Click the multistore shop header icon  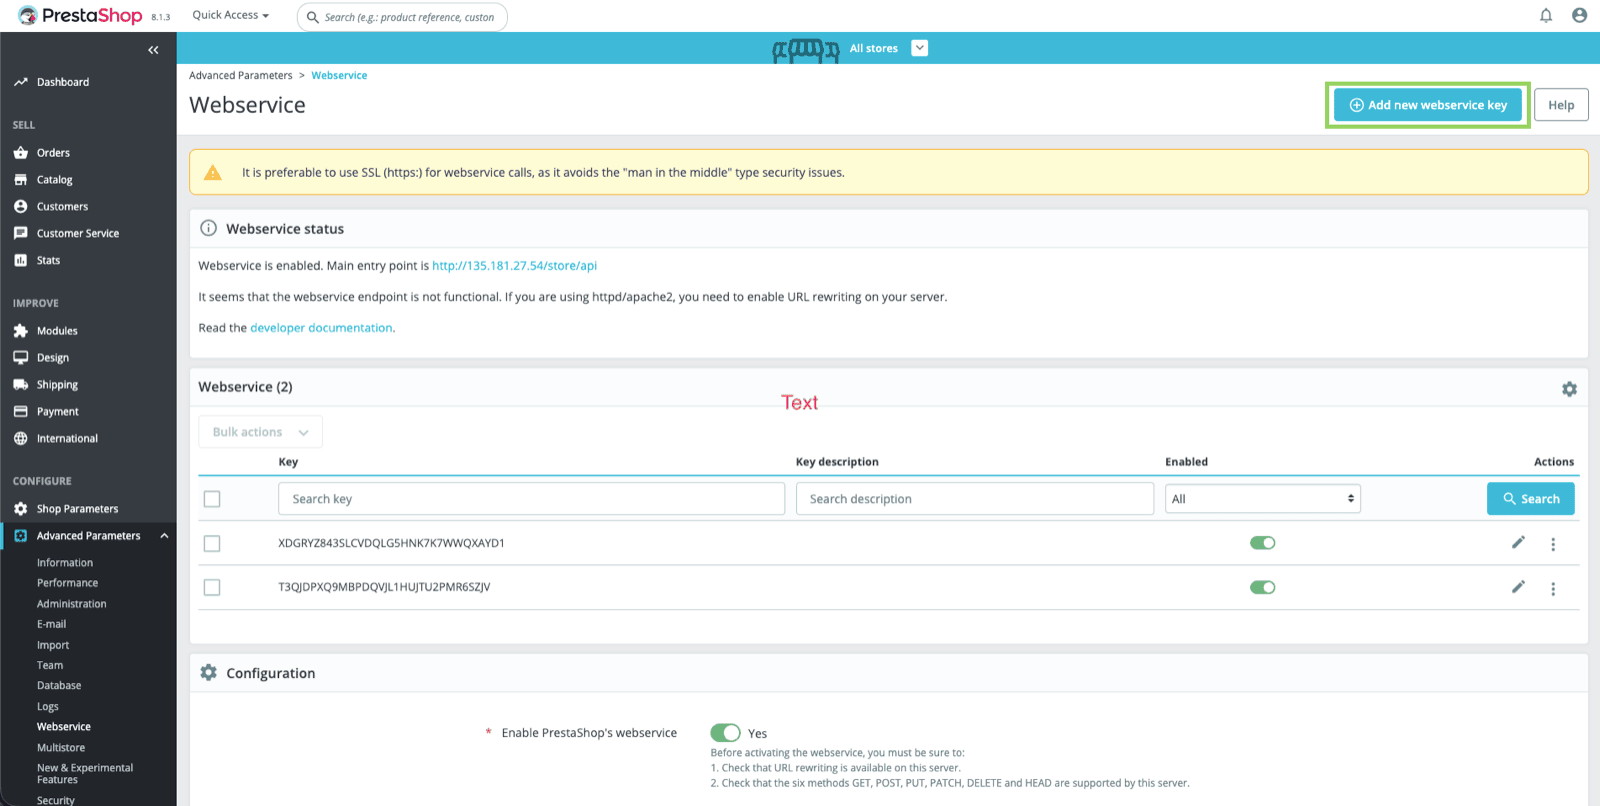(x=805, y=50)
